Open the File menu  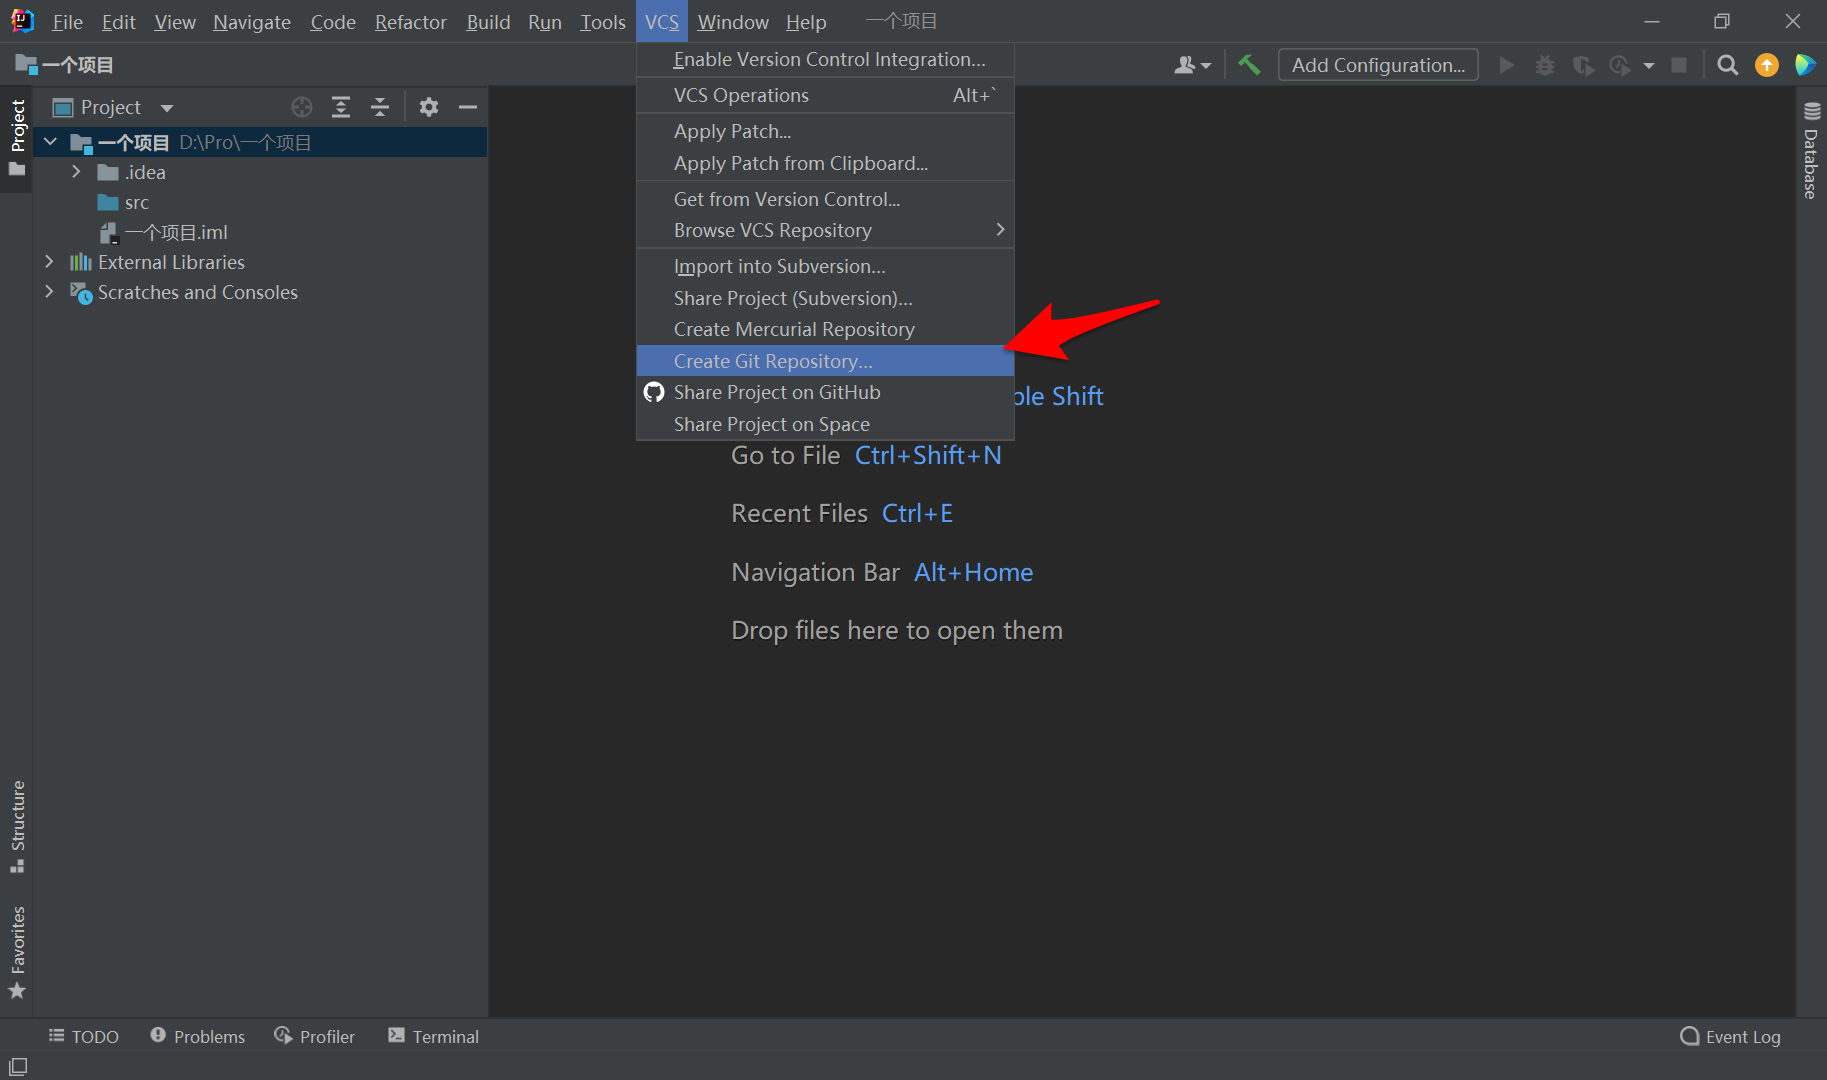67,21
